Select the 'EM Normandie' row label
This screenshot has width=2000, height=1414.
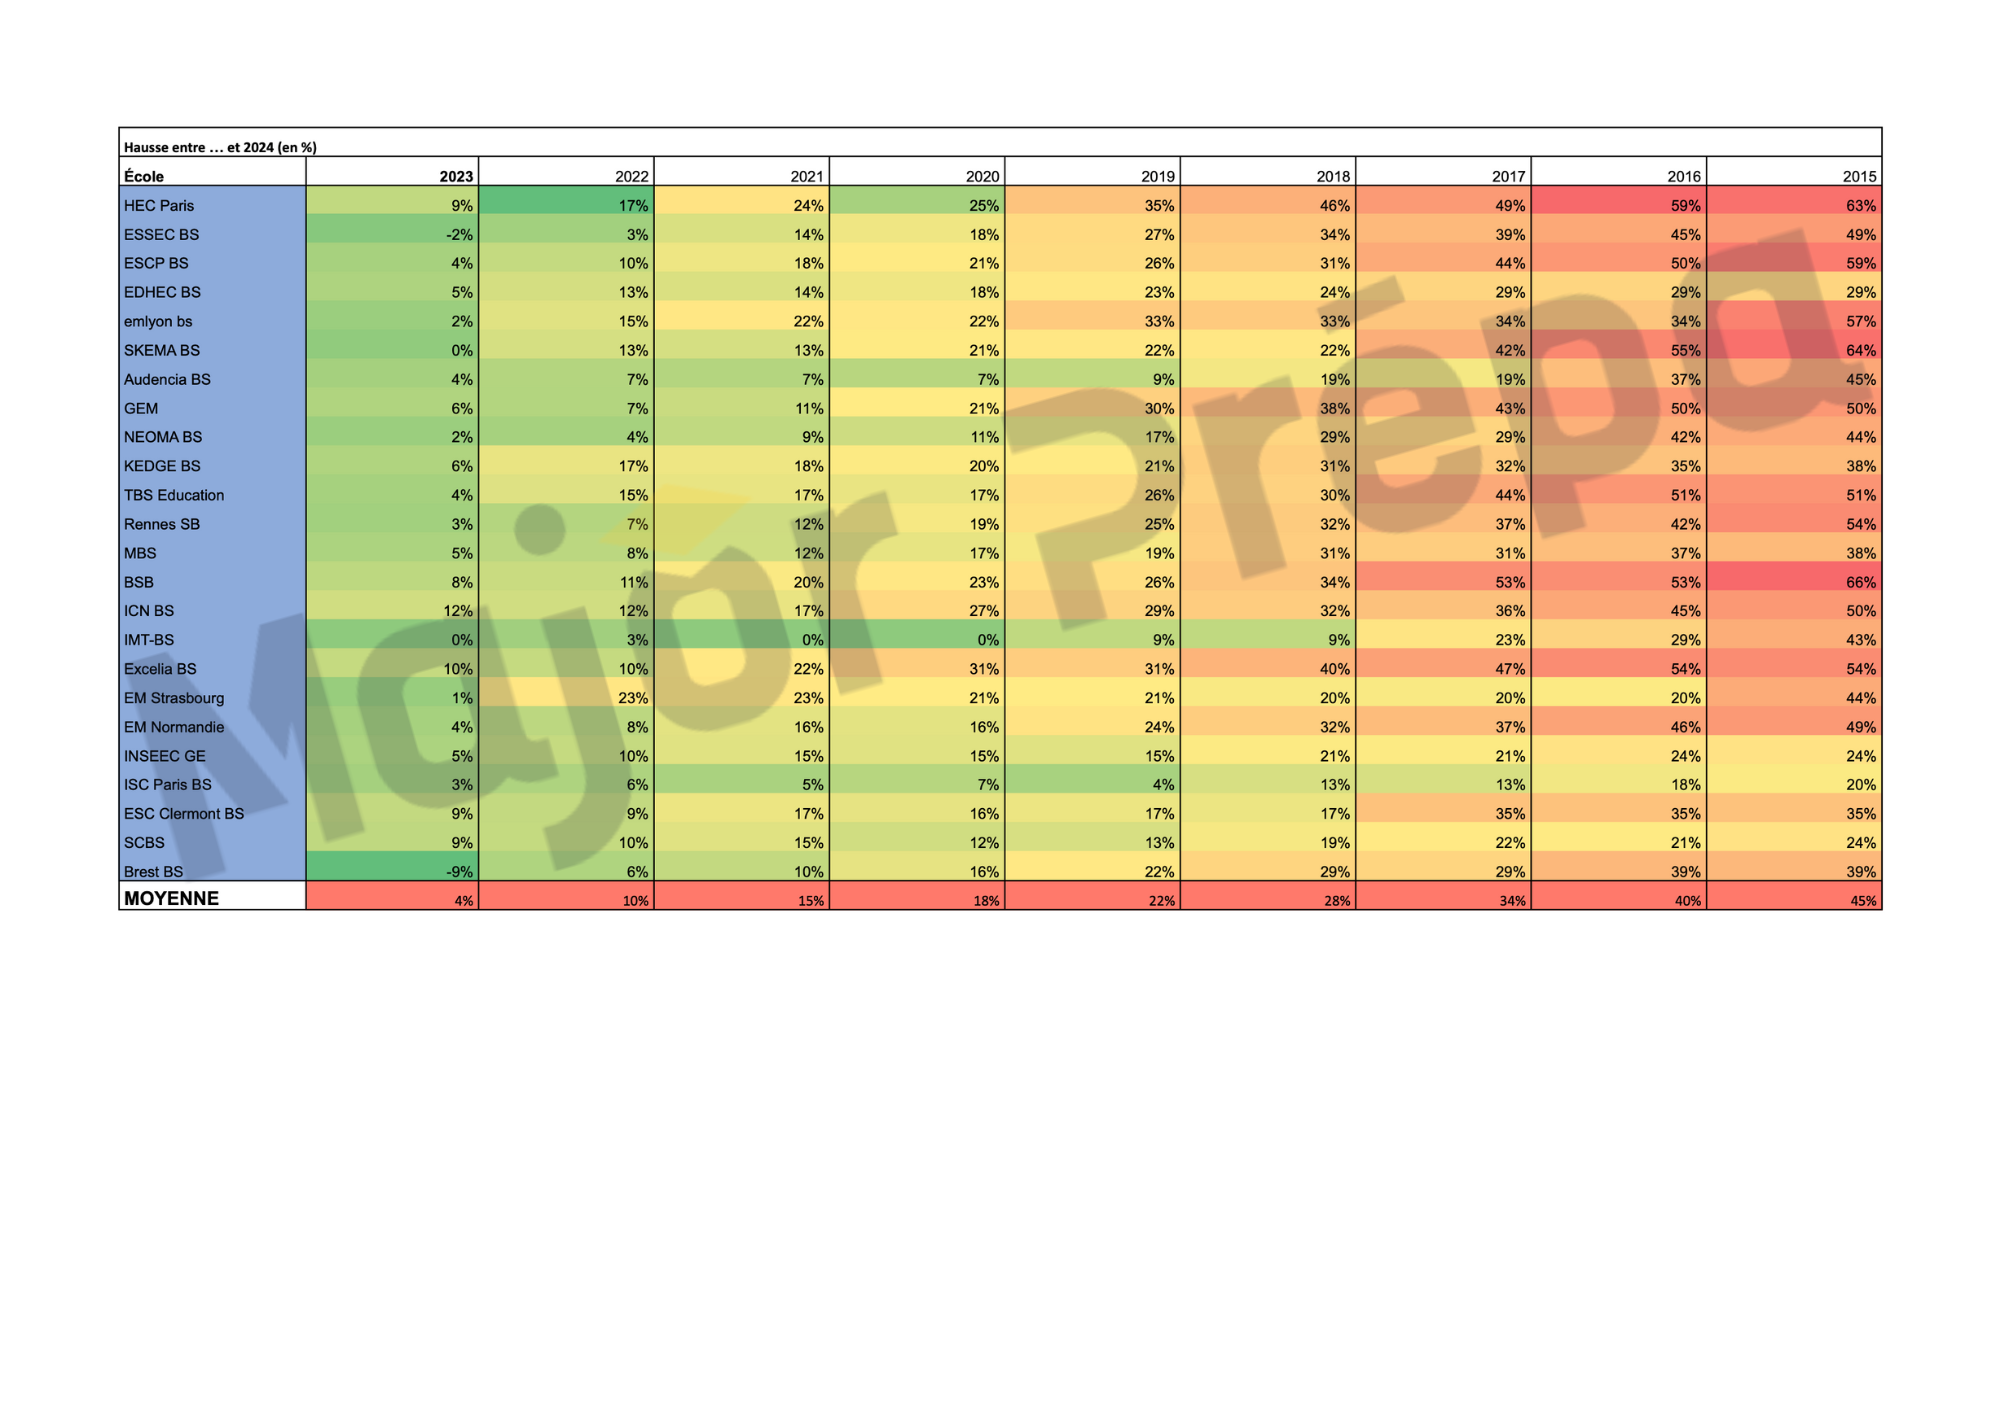pos(174,726)
